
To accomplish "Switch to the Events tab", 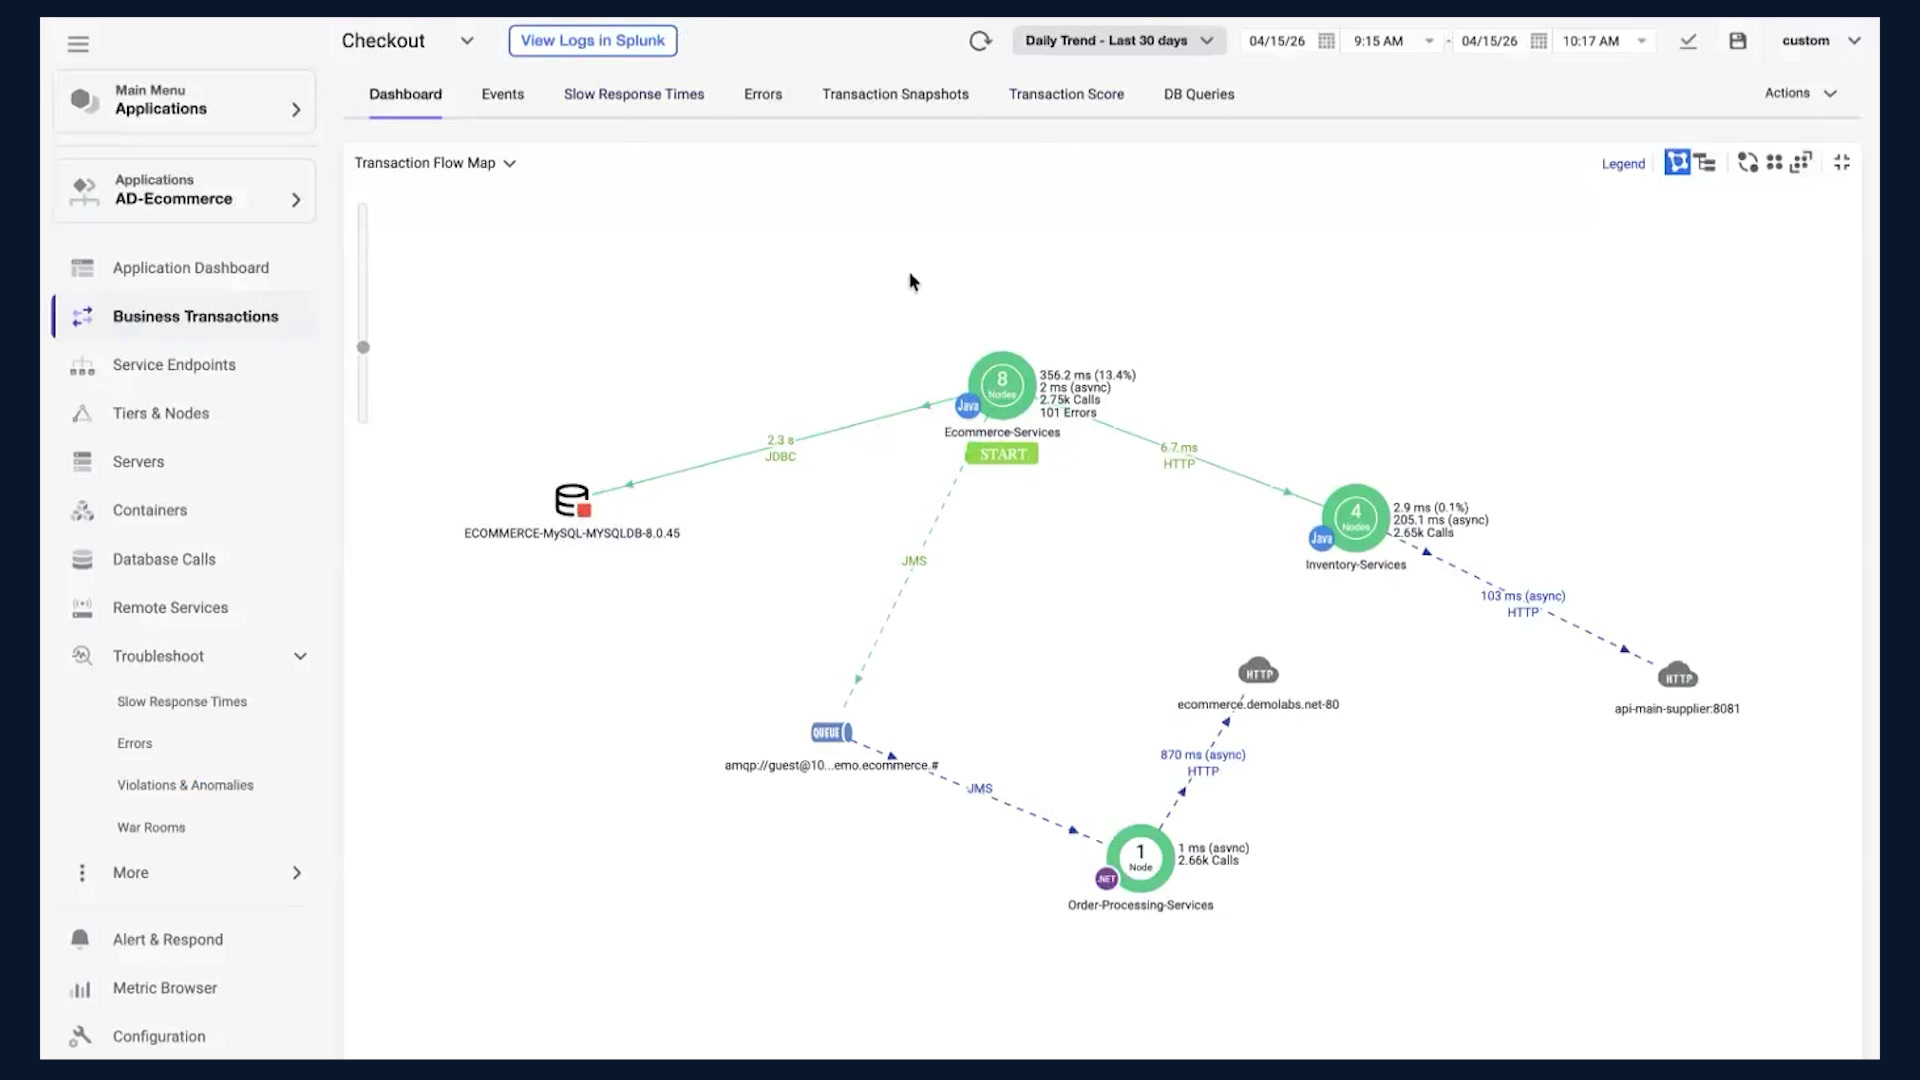I will (502, 94).
